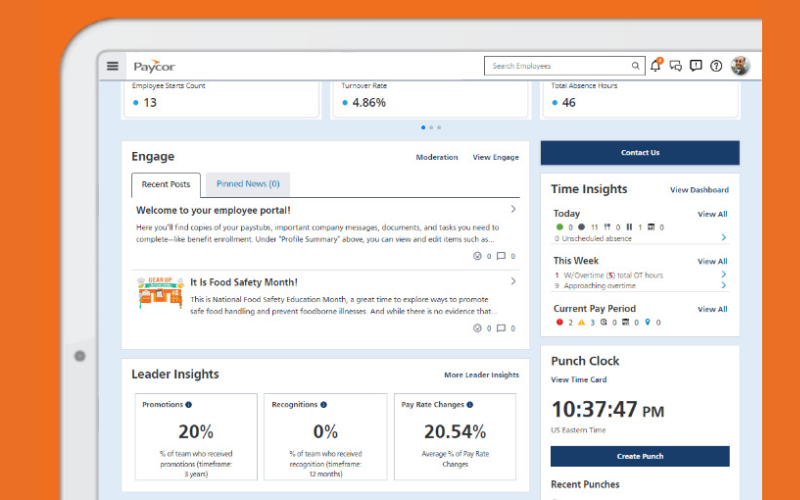Screen dimensions: 800x500
Task: Click comment icon on Food Safety post
Action: coord(501,328)
